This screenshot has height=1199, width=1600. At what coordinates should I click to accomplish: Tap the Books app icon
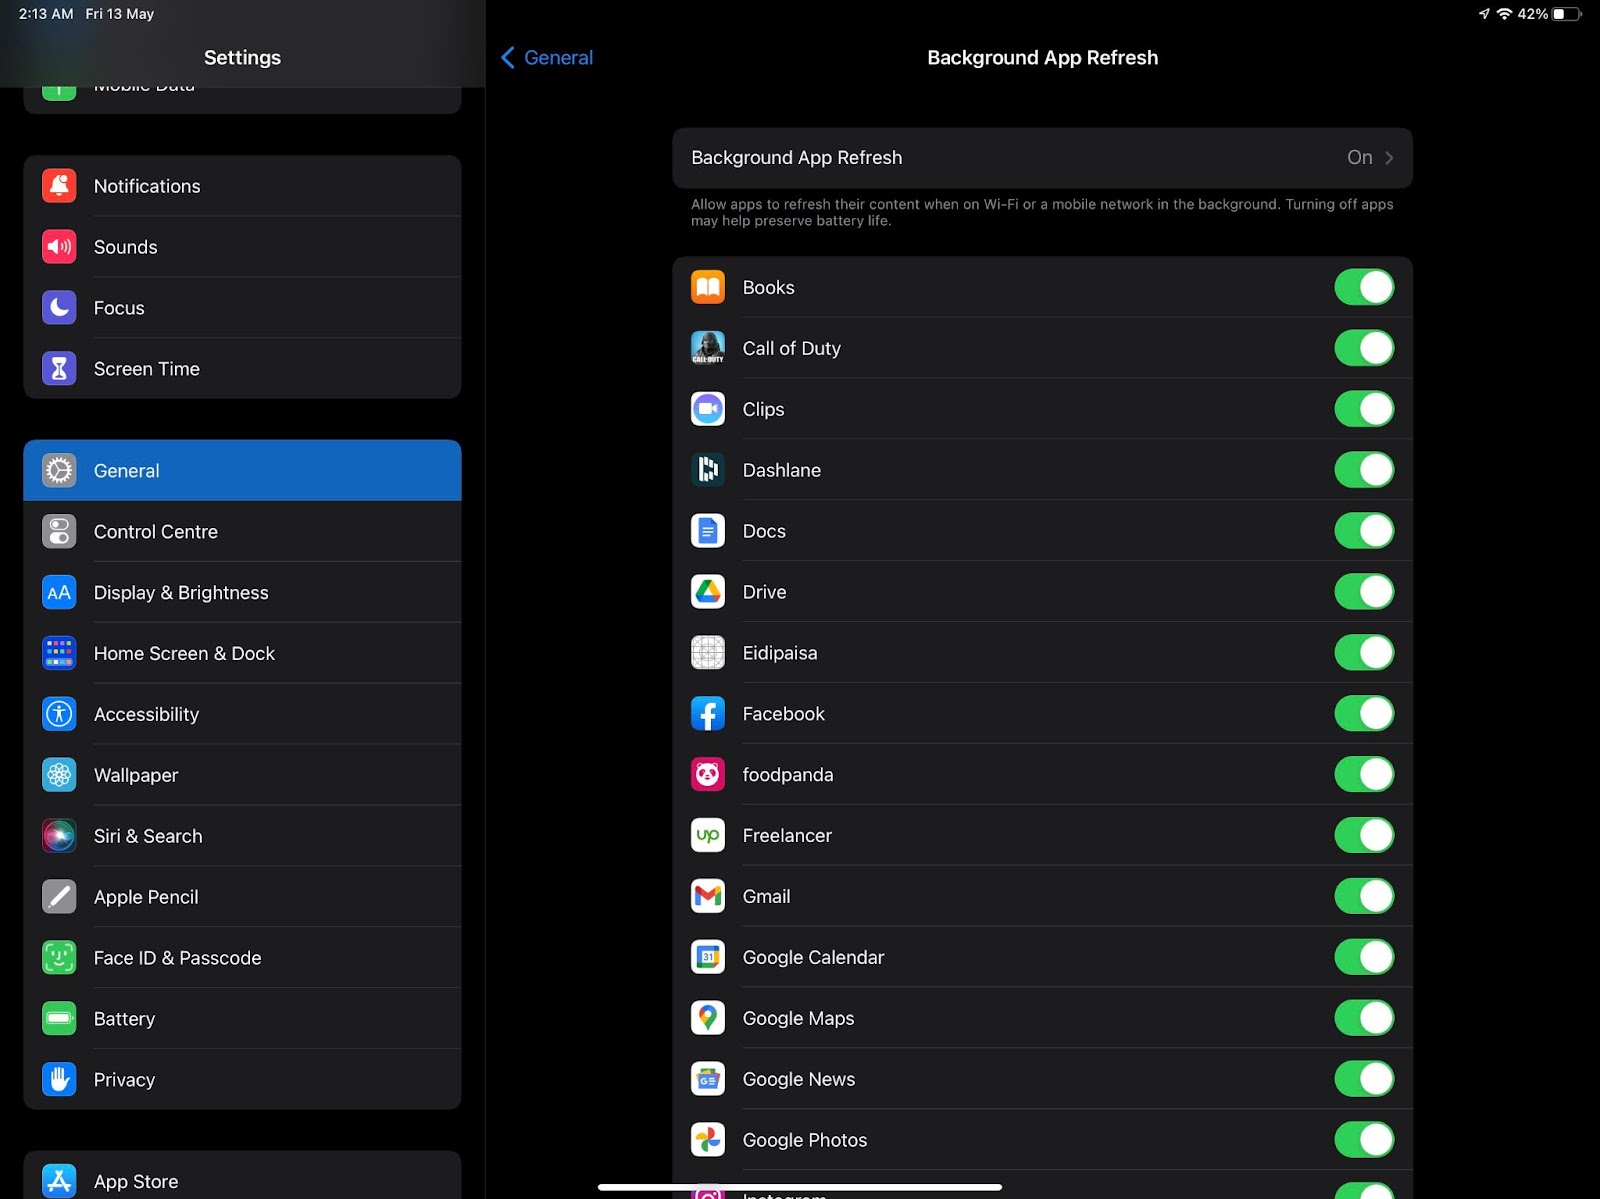point(708,288)
